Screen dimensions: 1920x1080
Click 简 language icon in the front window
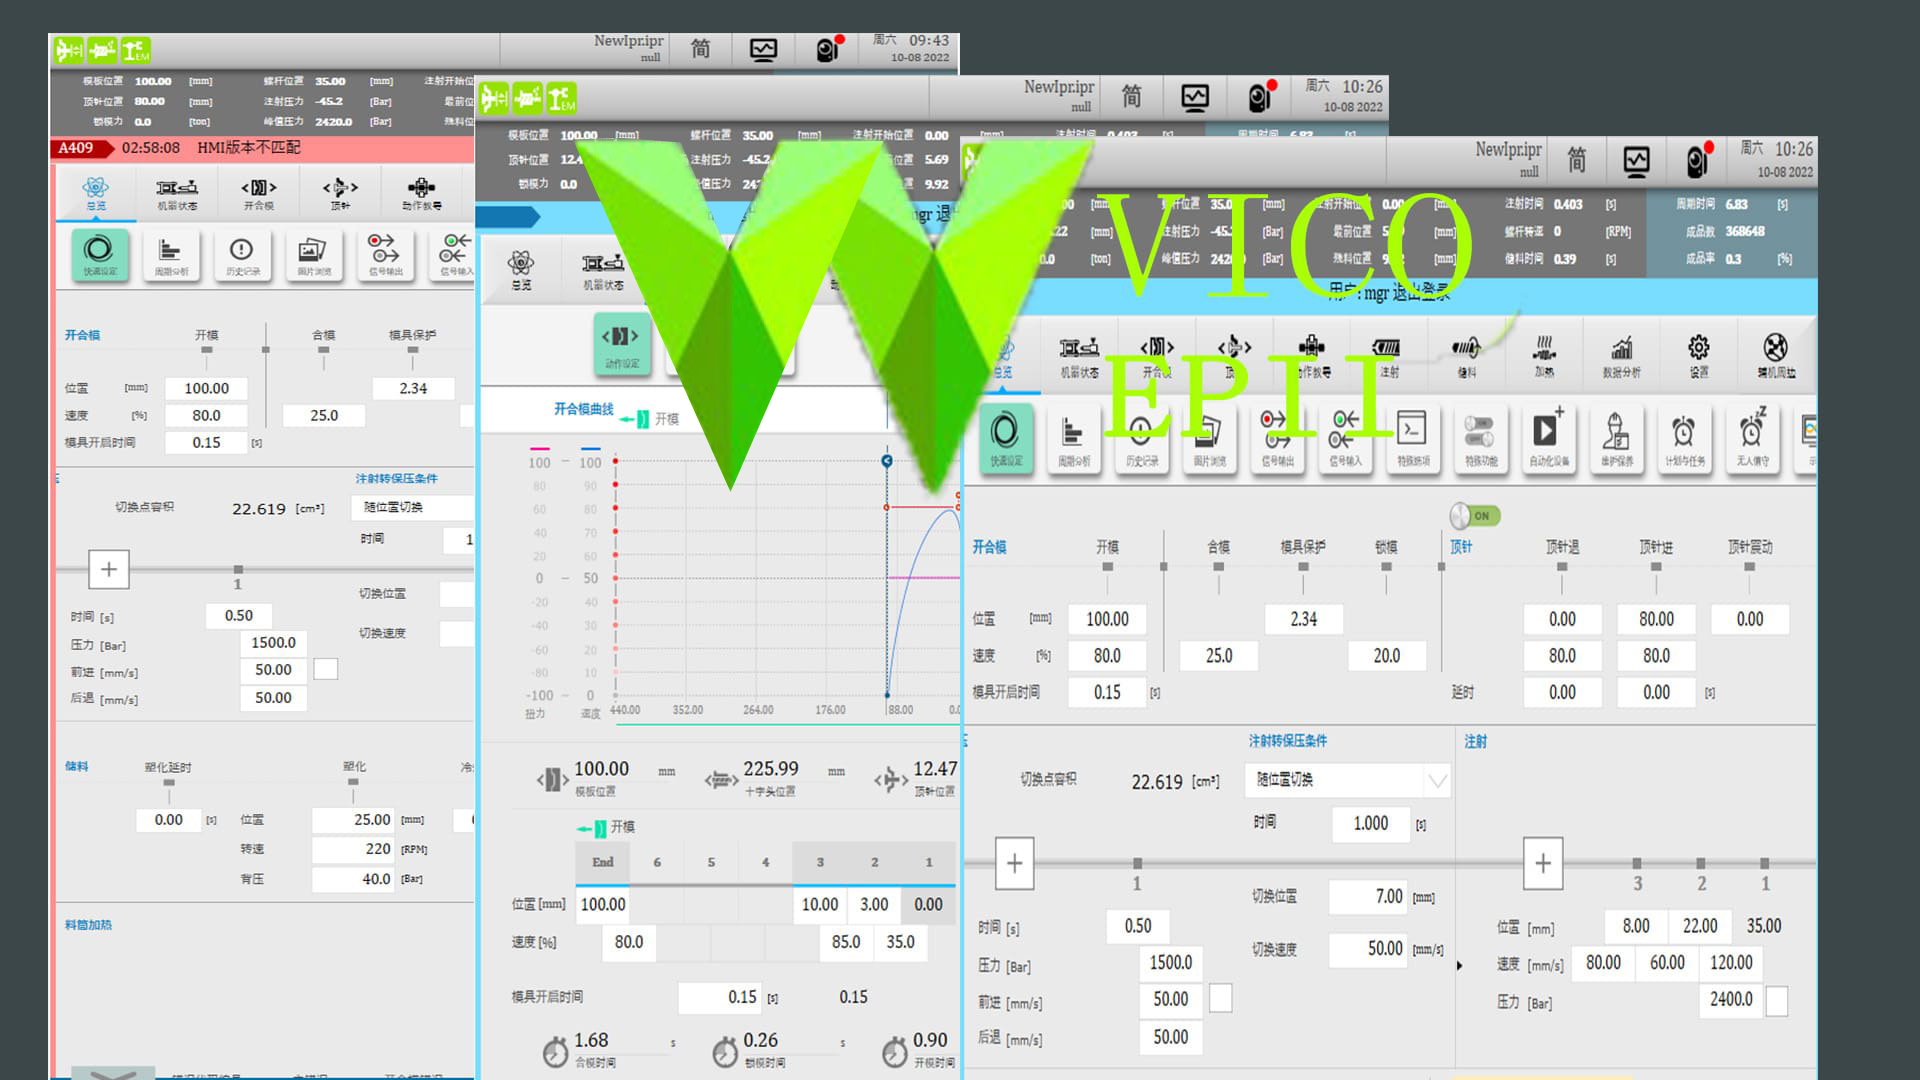[x=1577, y=160]
